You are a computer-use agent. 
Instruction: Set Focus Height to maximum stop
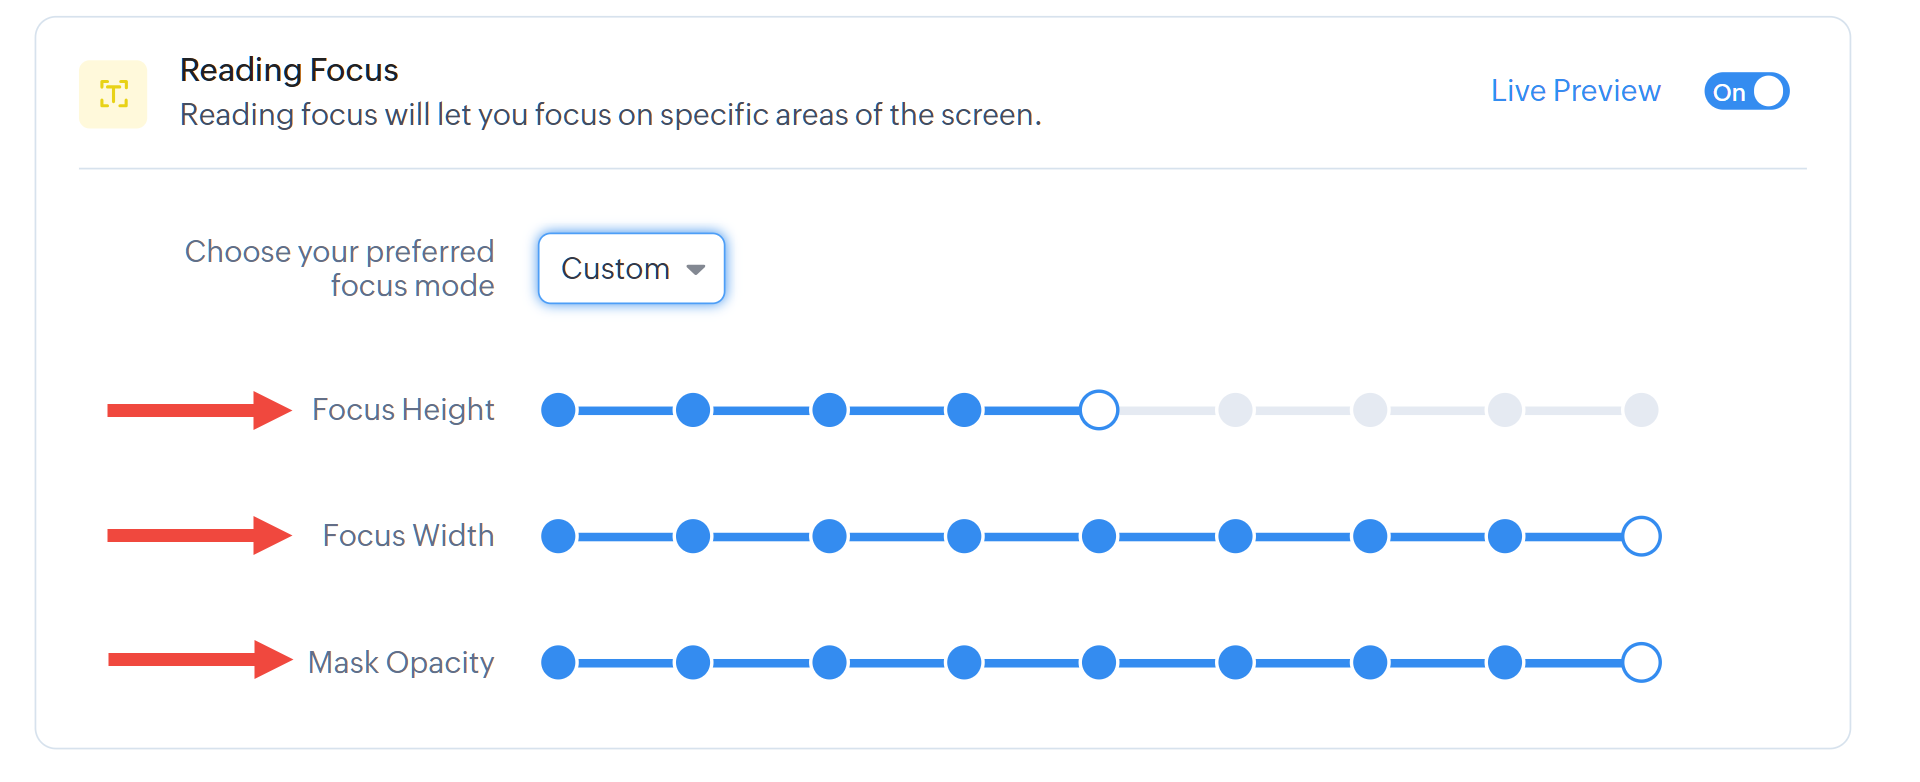click(1641, 410)
